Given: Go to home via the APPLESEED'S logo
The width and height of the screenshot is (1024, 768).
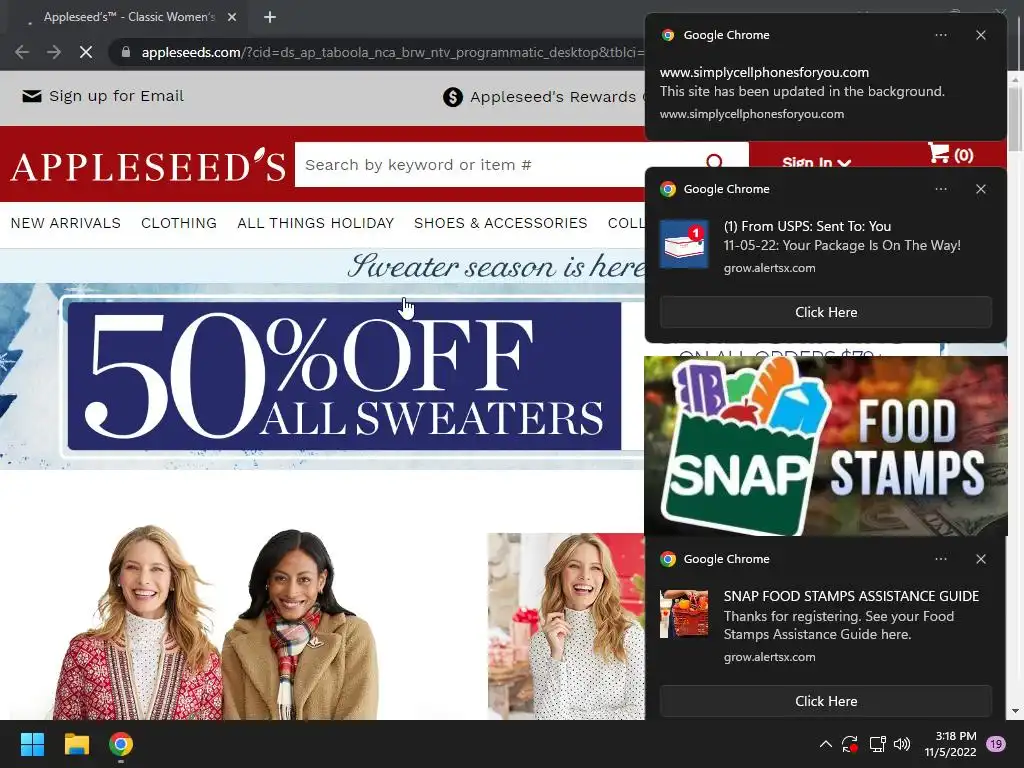Looking at the screenshot, I should click(x=148, y=165).
